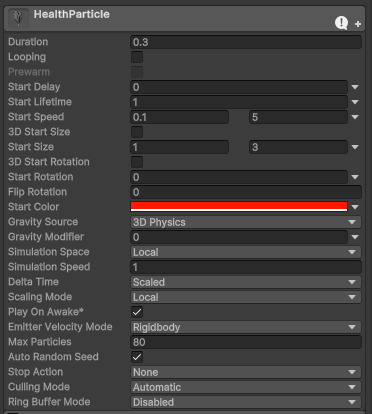Uncheck the Play On Awake checkbox
Image resolution: width=372 pixels, height=414 pixels.
click(137, 312)
